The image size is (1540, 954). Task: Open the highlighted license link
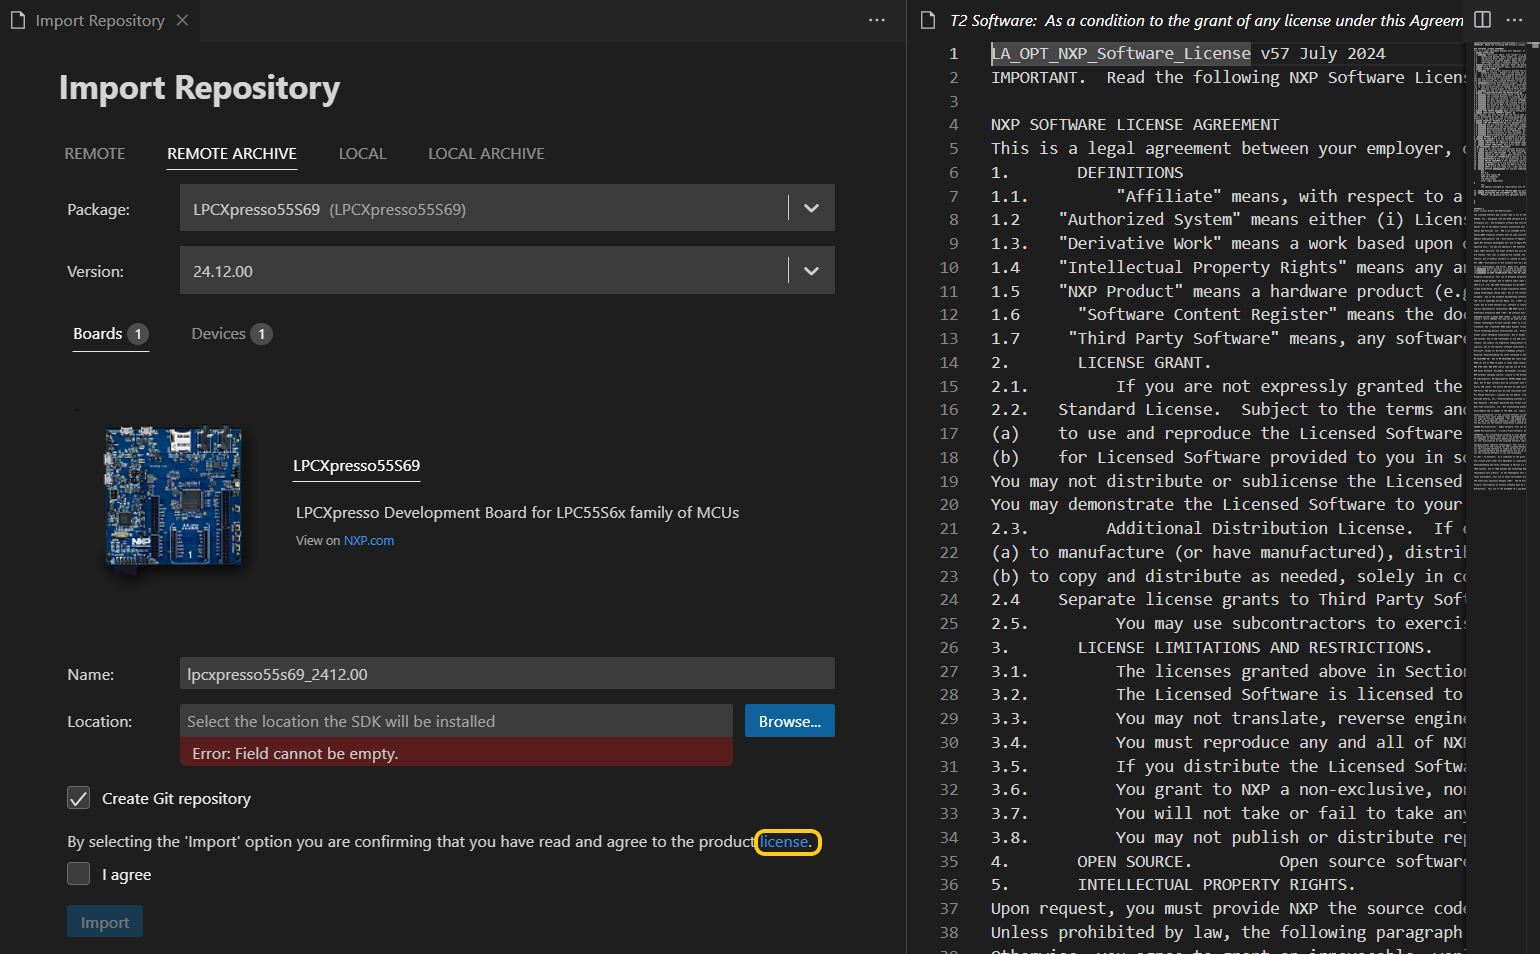787,842
